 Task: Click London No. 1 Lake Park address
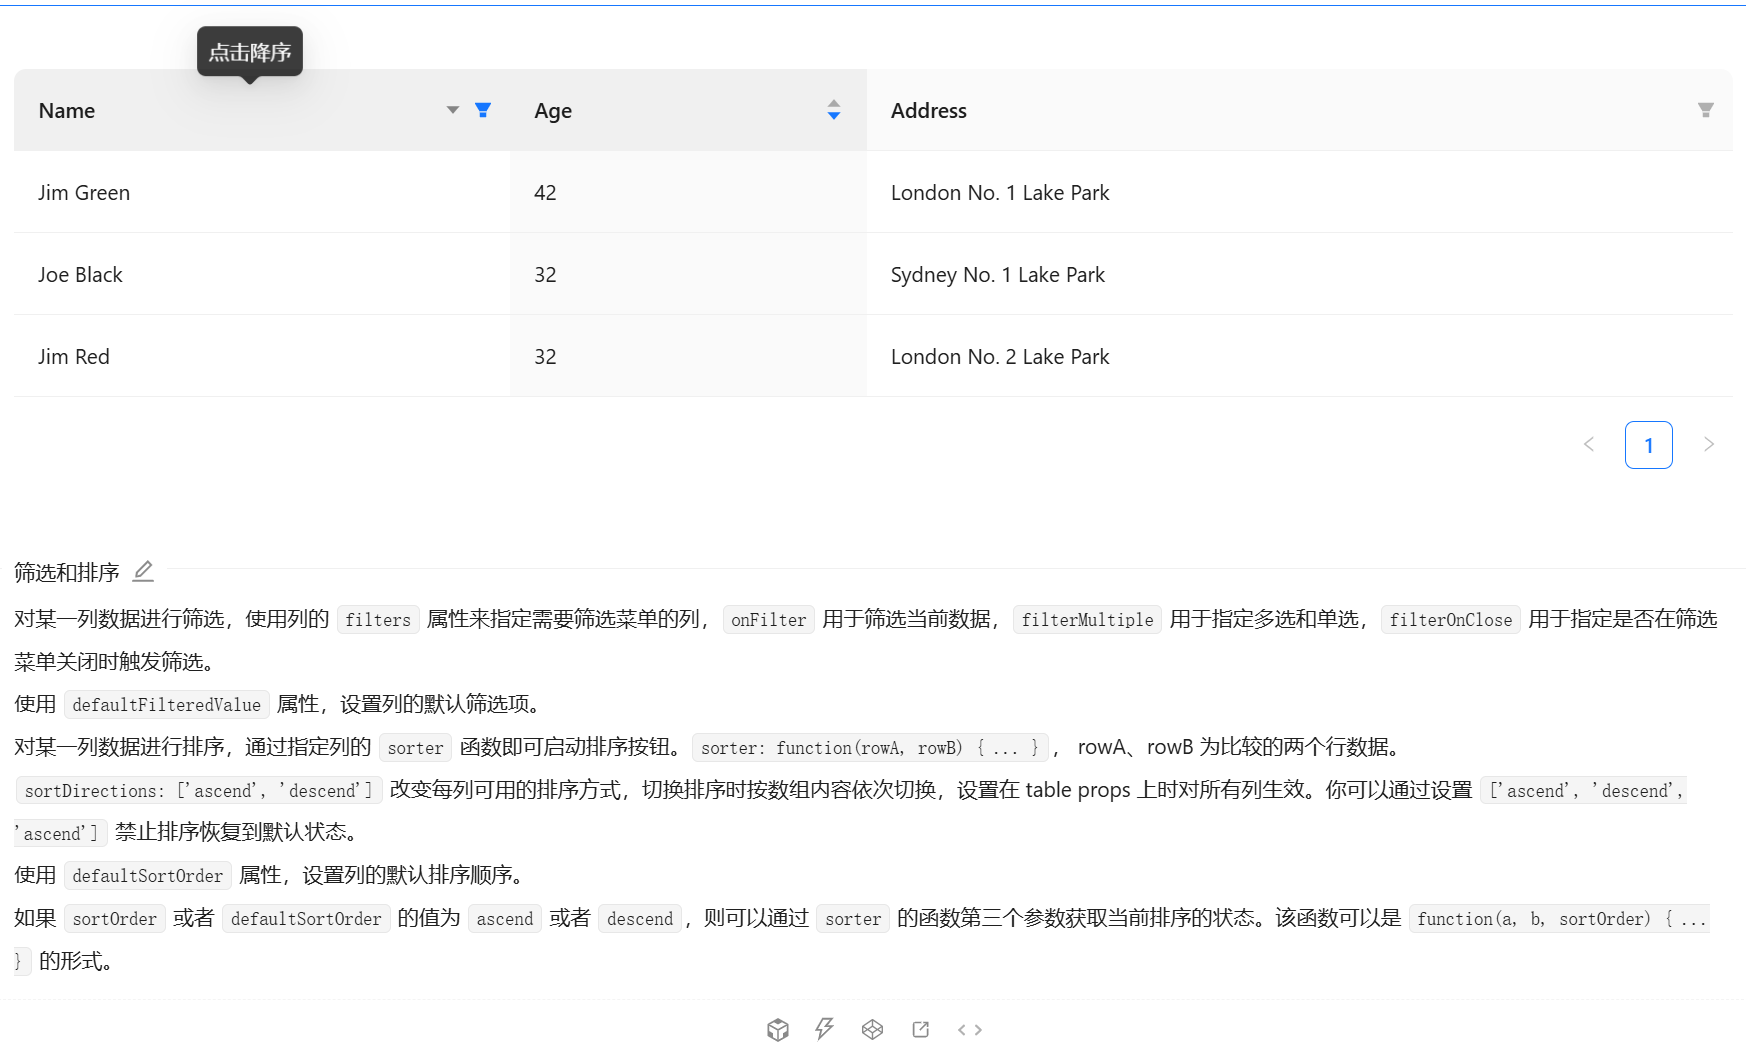(1299, 192)
